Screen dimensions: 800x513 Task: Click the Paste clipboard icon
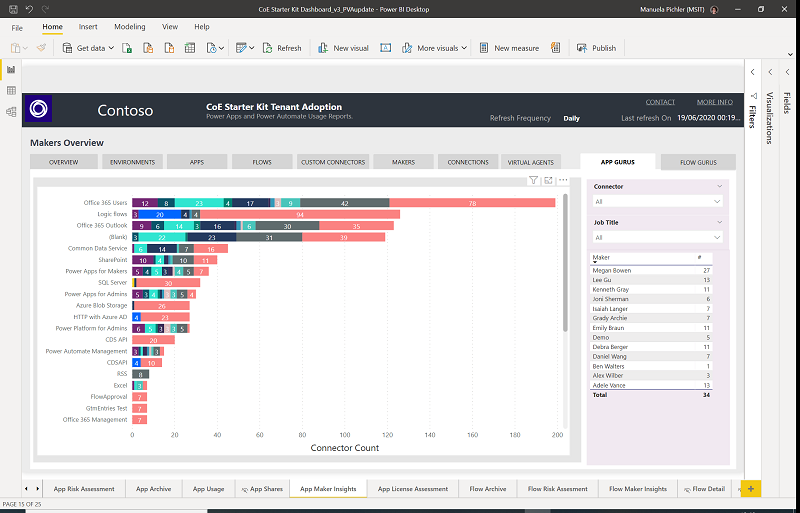[15, 48]
